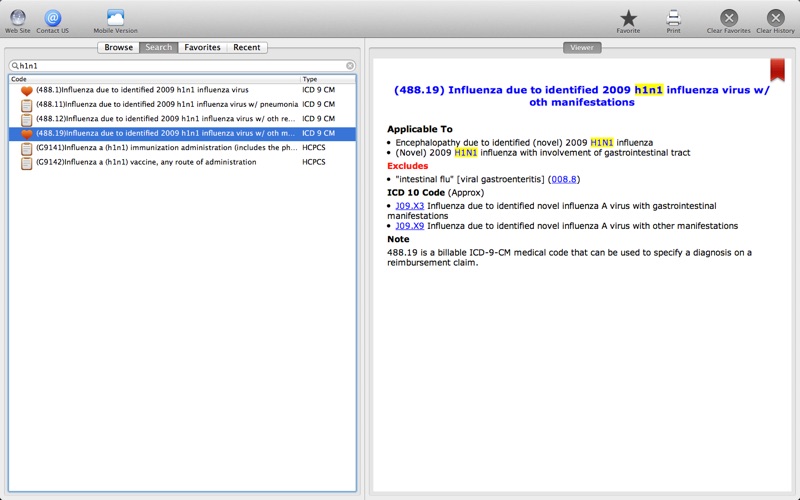Image resolution: width=800 pixels, height=500 pixels.
Task: Open the J09.X3 ICD 10 link
Action: pyautogui.click(x=410, y=206)
